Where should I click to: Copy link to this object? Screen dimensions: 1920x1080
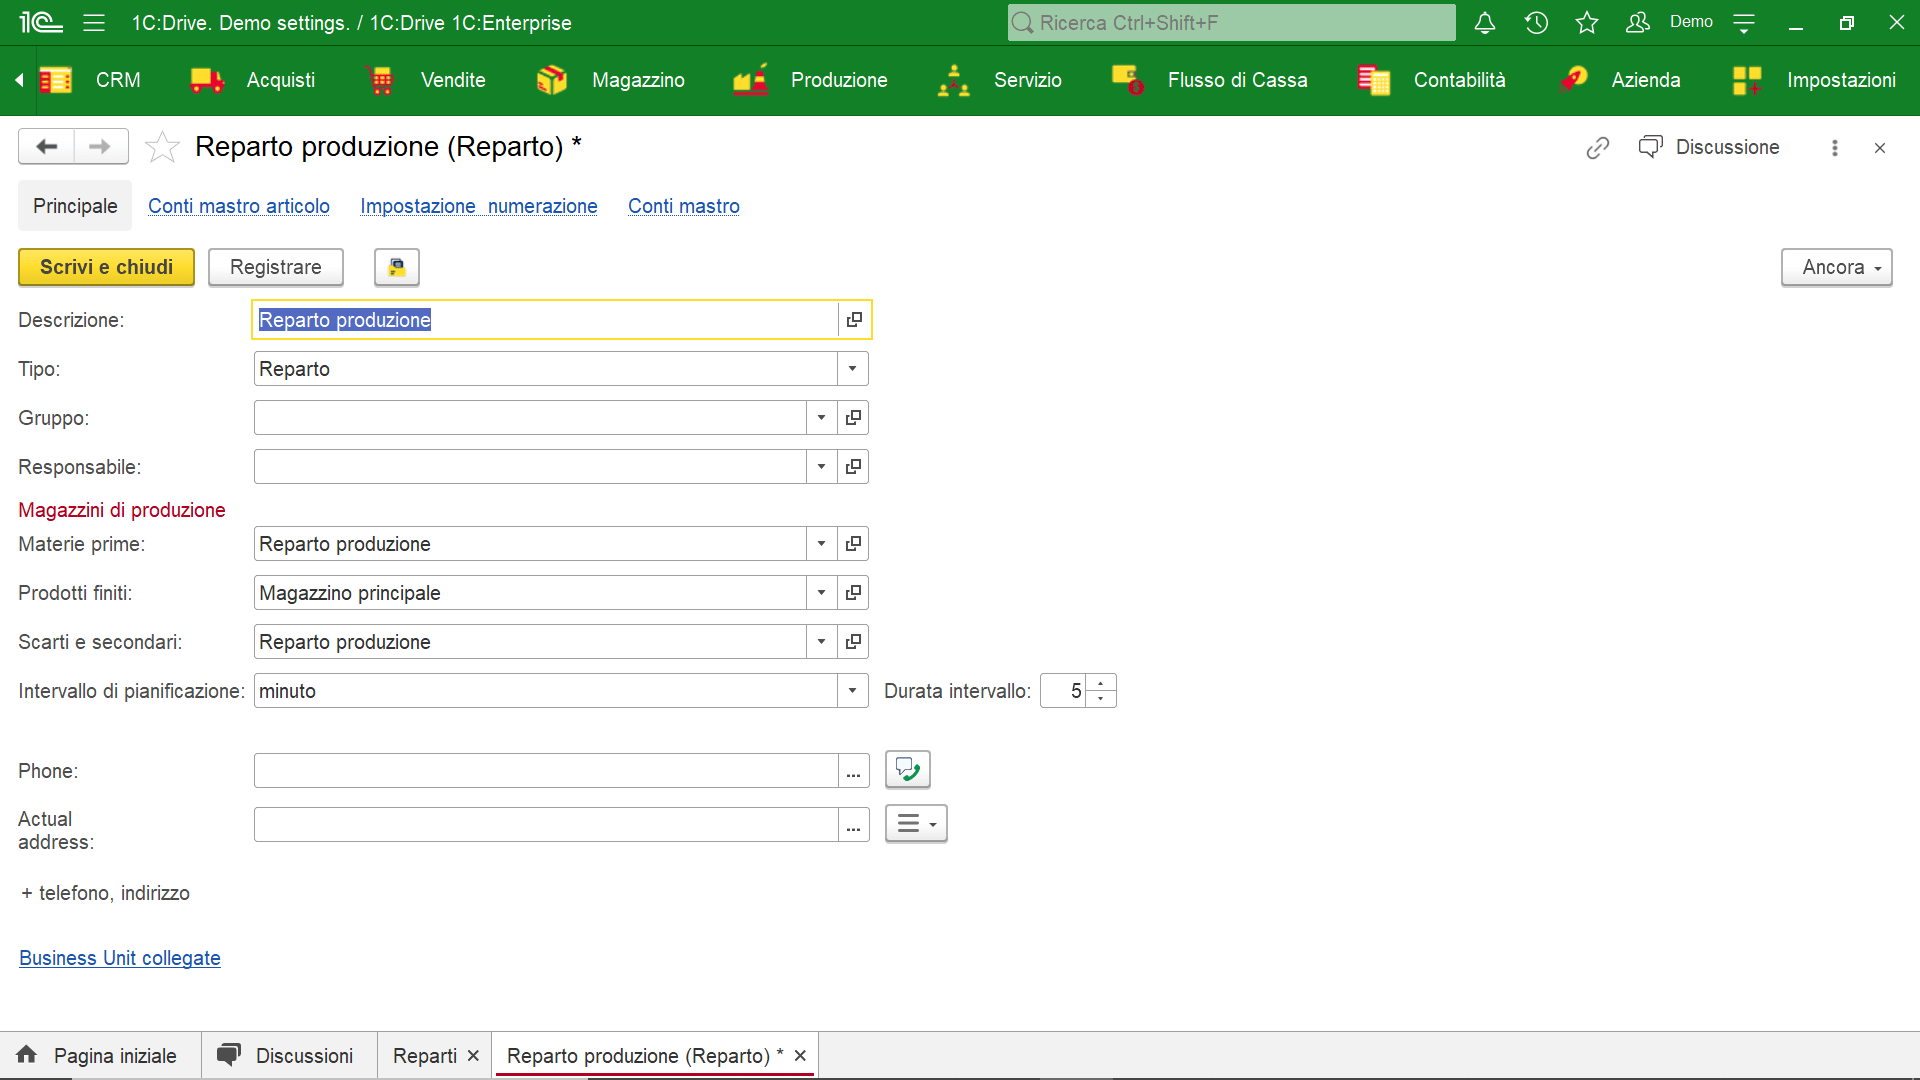point(1598,148)
